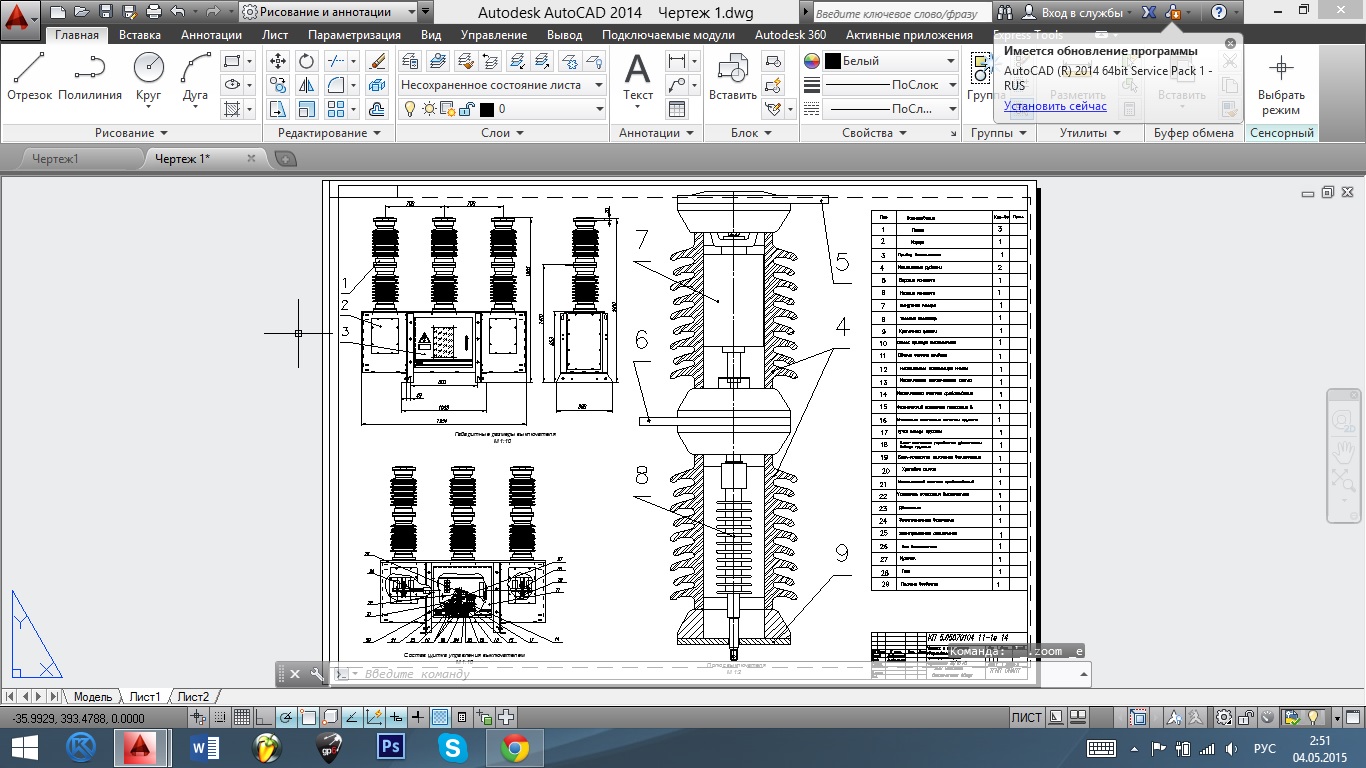1366x768 pixels.
Task: Click the new drawing tab plus button
Action: [x=285, y=158]
